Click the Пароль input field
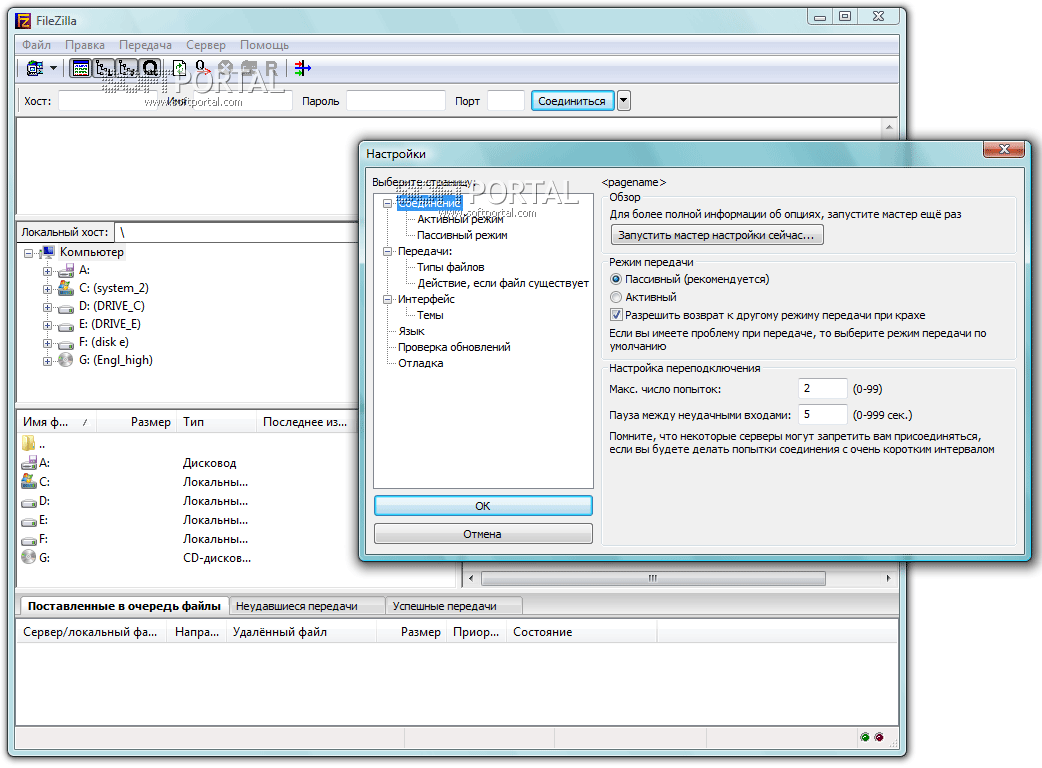The width and height of the screenshot is (1042, 768). 395,101
